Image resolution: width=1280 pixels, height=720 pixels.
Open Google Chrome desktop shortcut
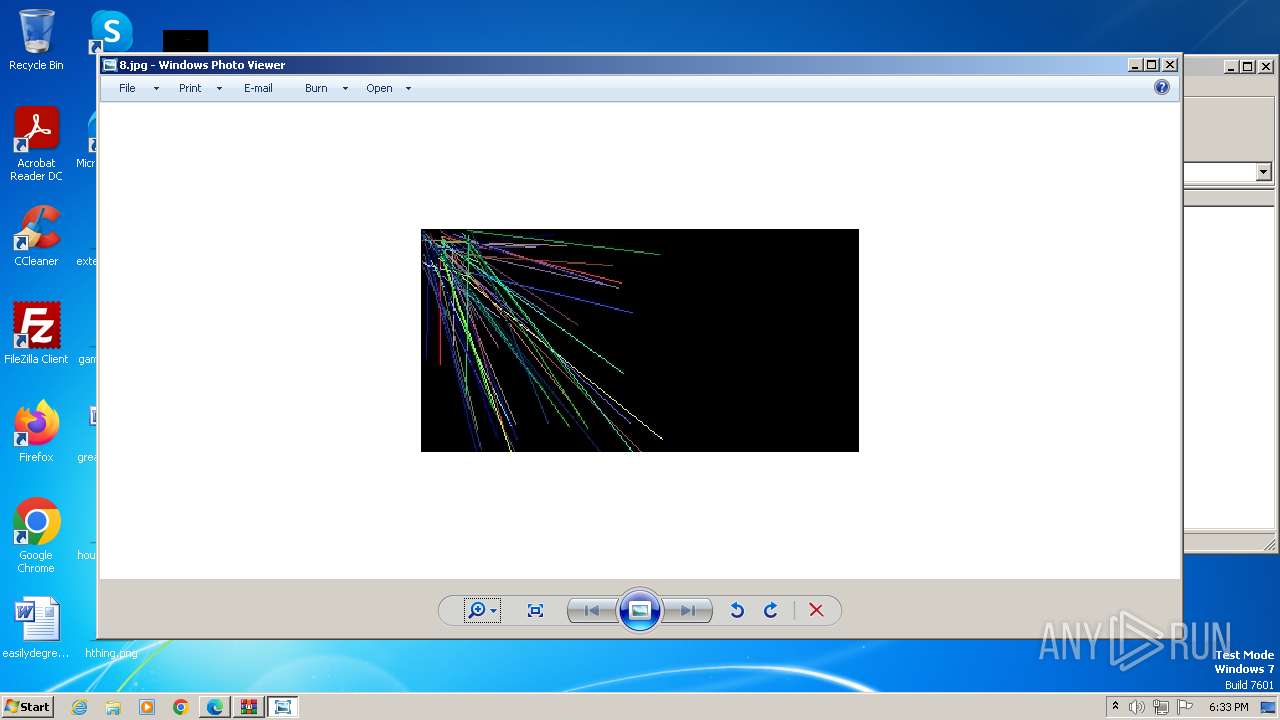click(36, 535)
